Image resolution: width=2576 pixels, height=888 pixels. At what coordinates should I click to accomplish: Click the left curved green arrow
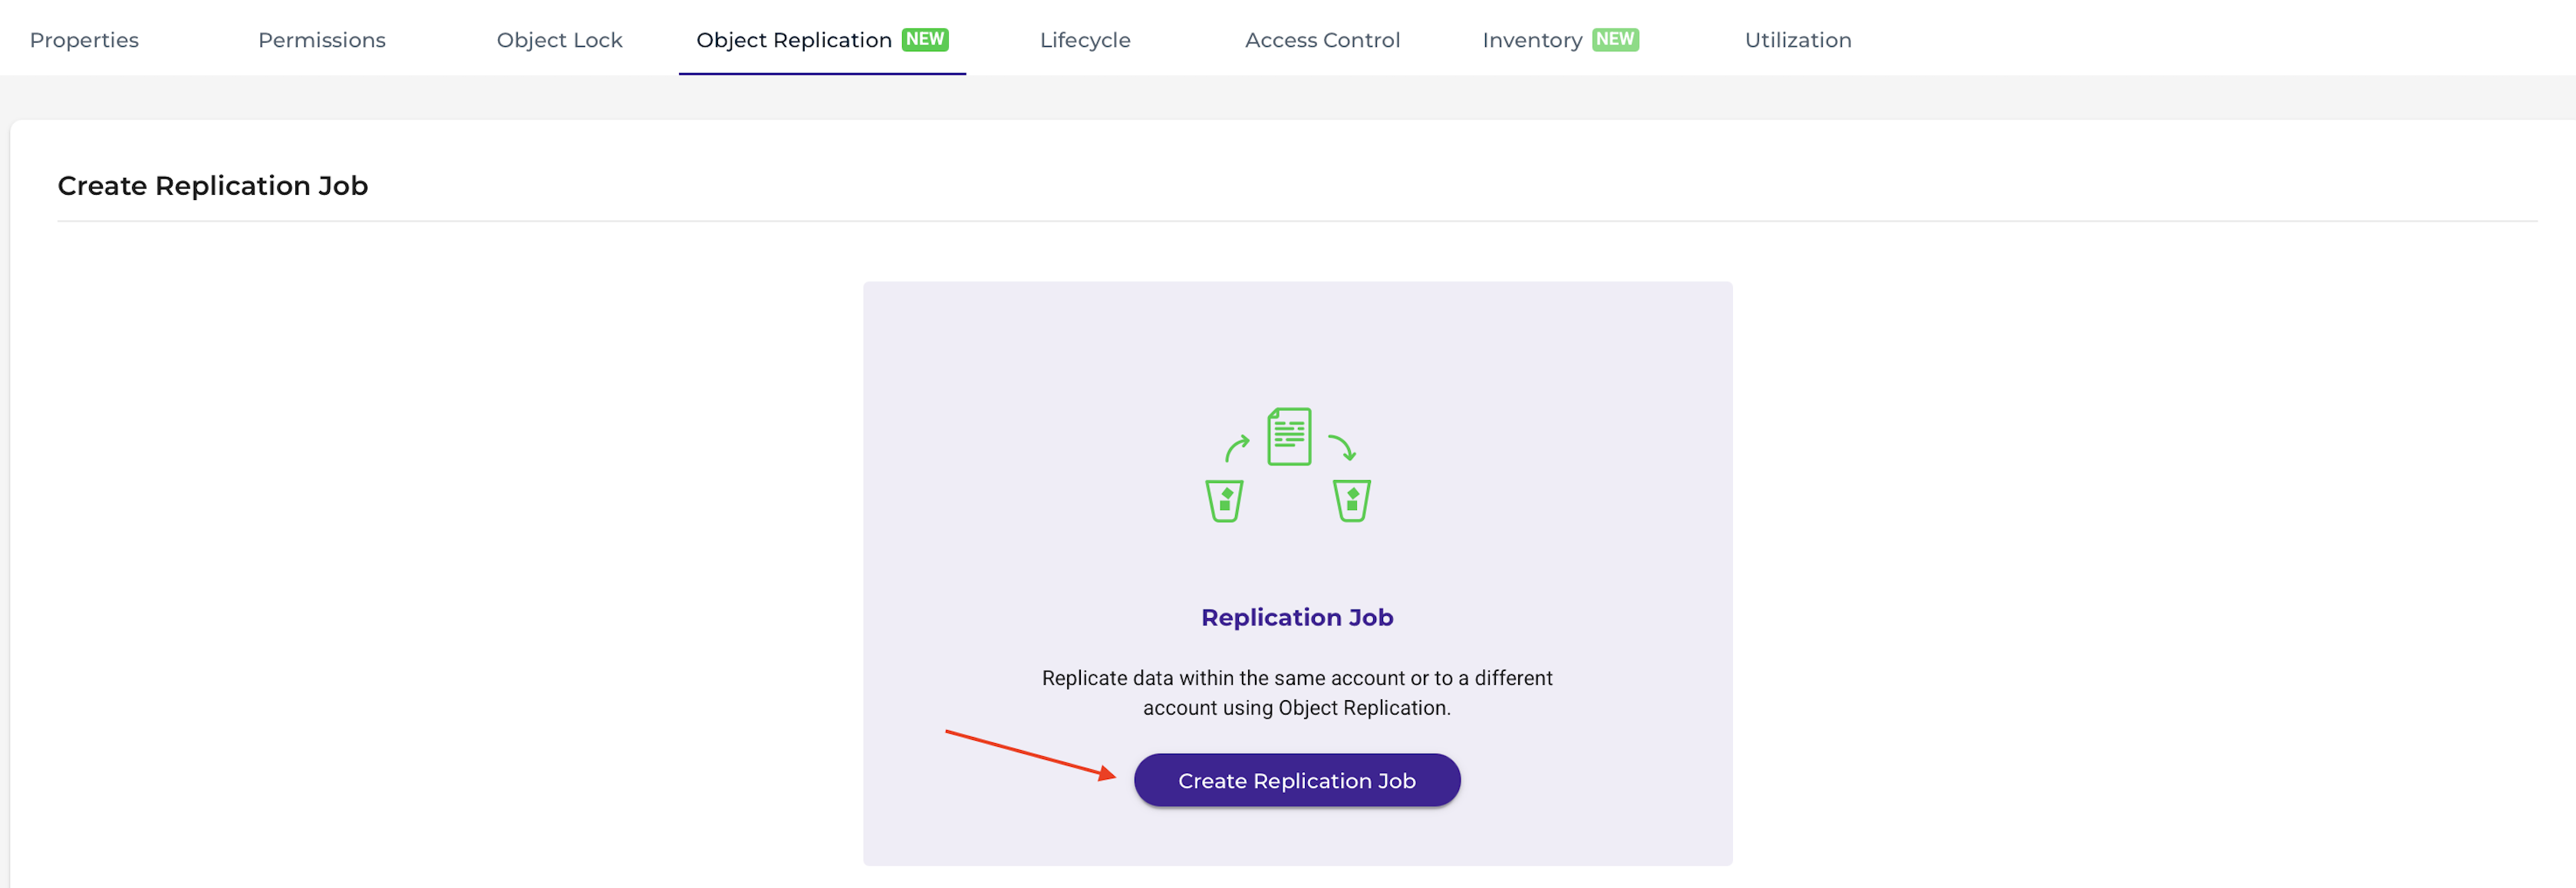pos(1237,448)
